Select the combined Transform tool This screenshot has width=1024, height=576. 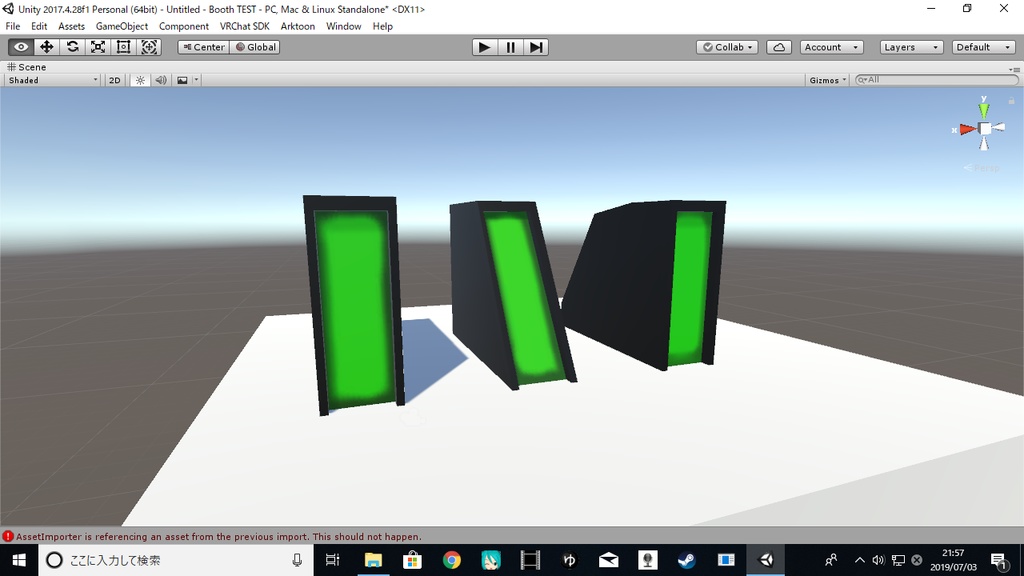point(149,47)
